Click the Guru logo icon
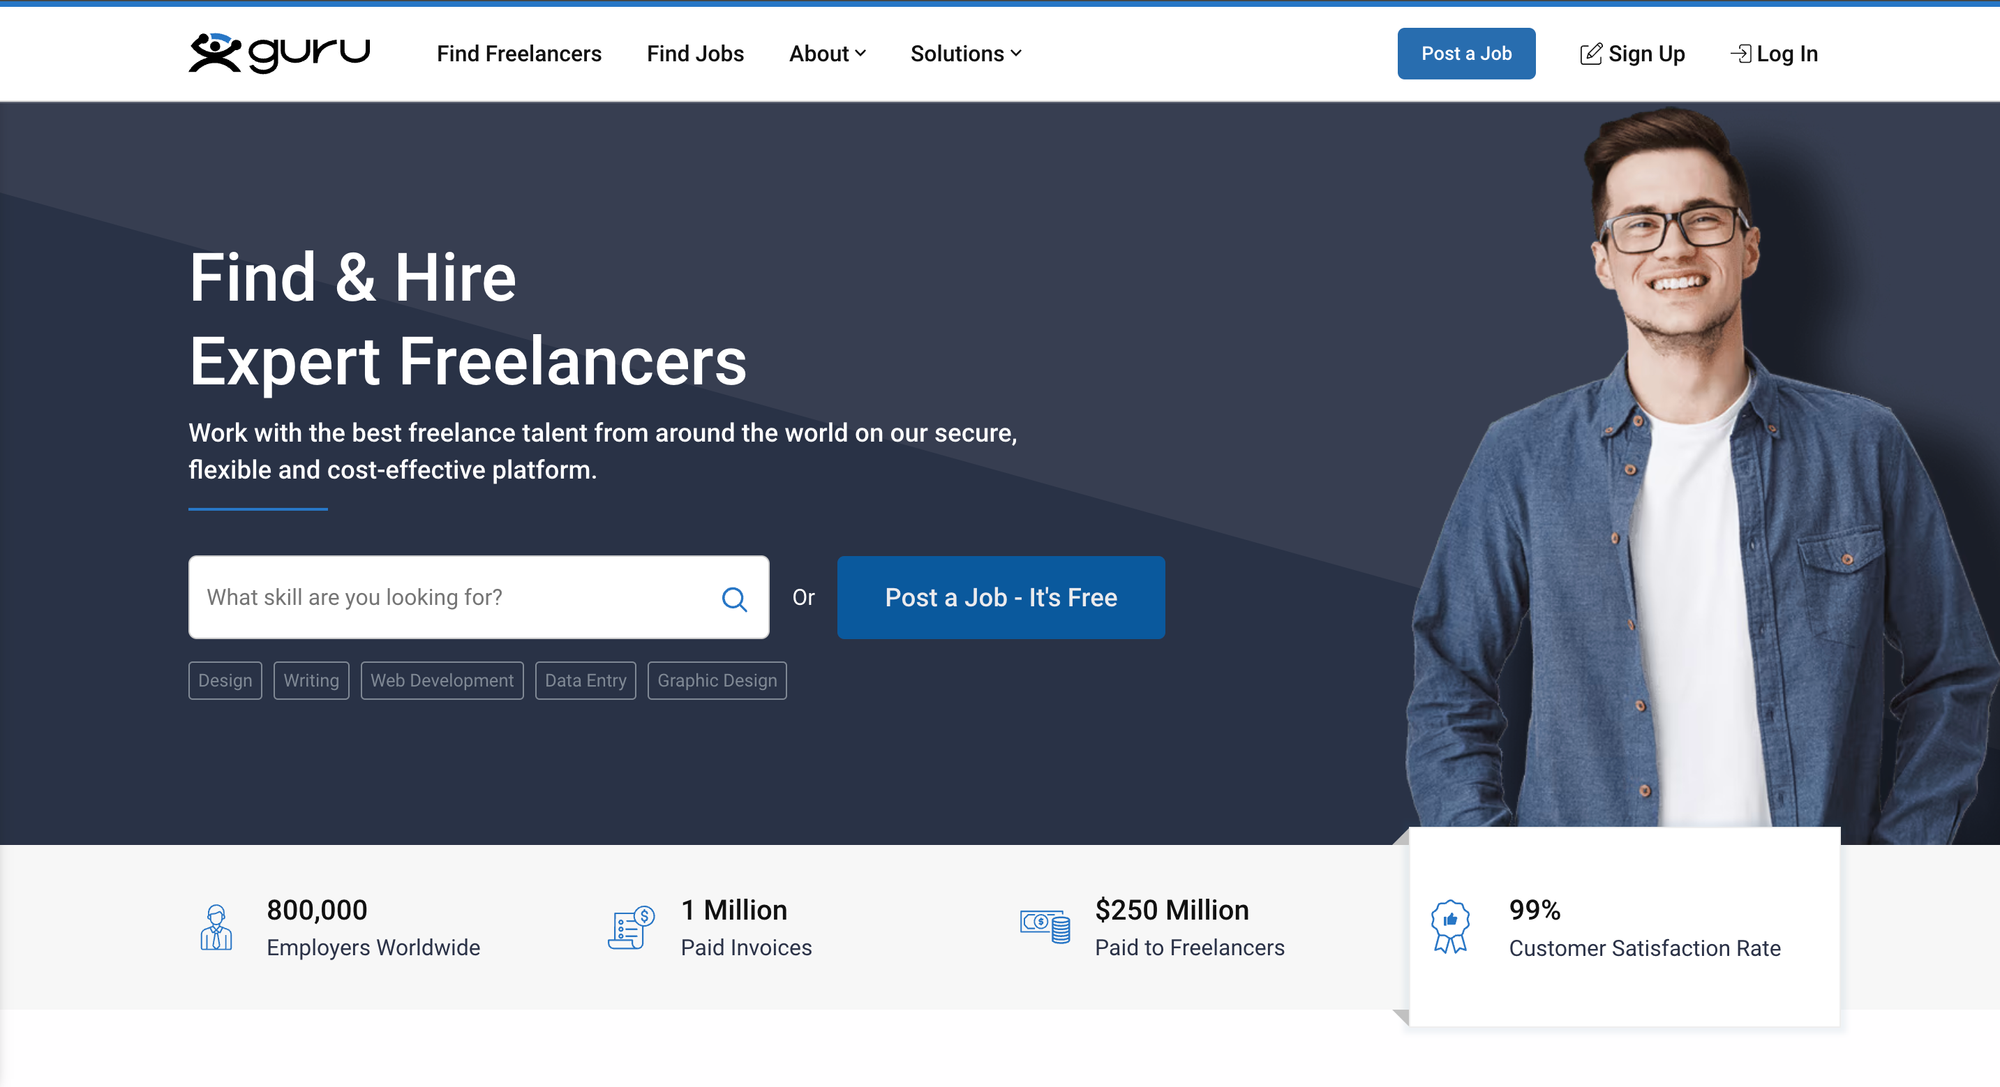This screenshot has height=1087, width=2000. click(x=215, y=53)
